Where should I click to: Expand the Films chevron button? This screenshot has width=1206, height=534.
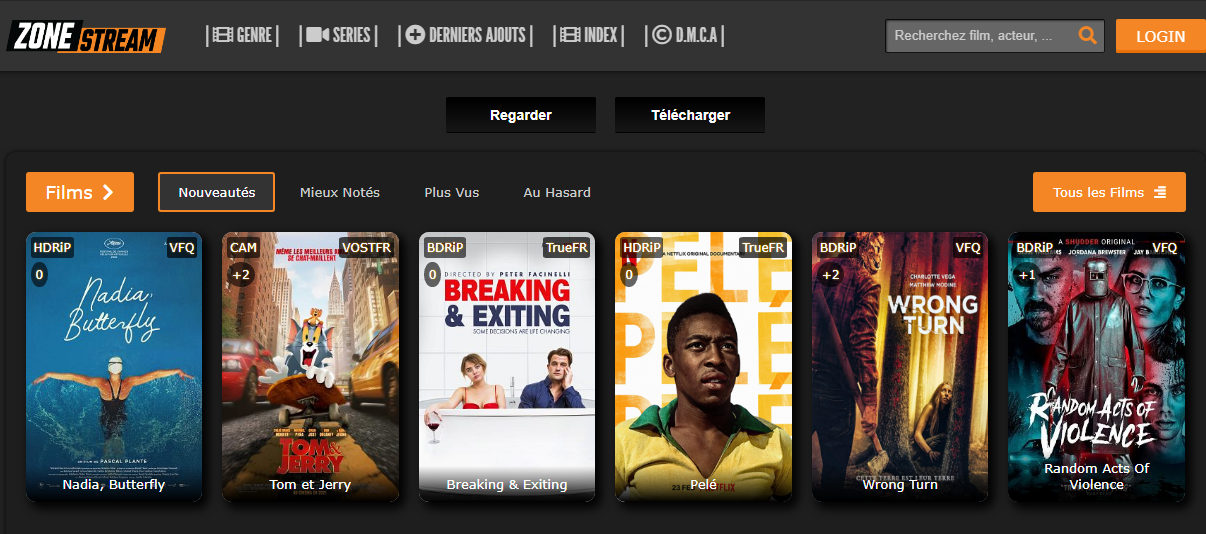80,192
